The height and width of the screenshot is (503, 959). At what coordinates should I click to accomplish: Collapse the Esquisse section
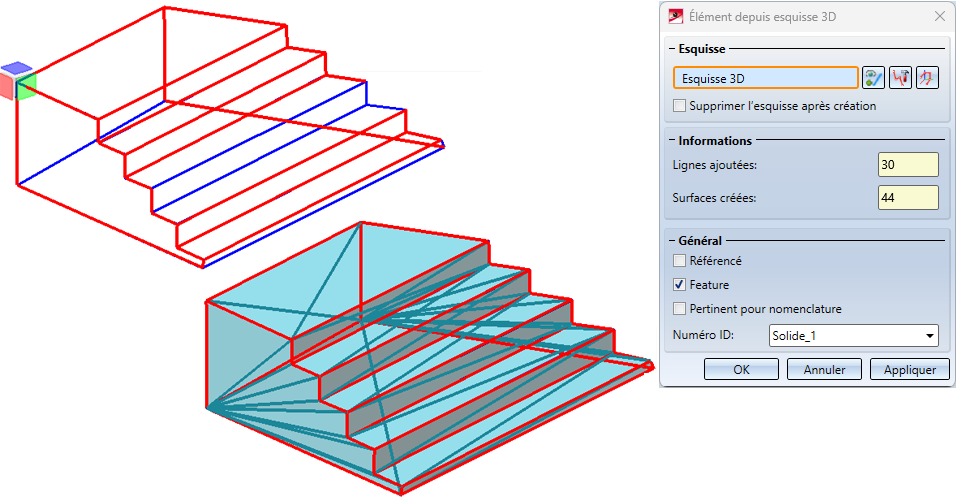pos(672,49)
